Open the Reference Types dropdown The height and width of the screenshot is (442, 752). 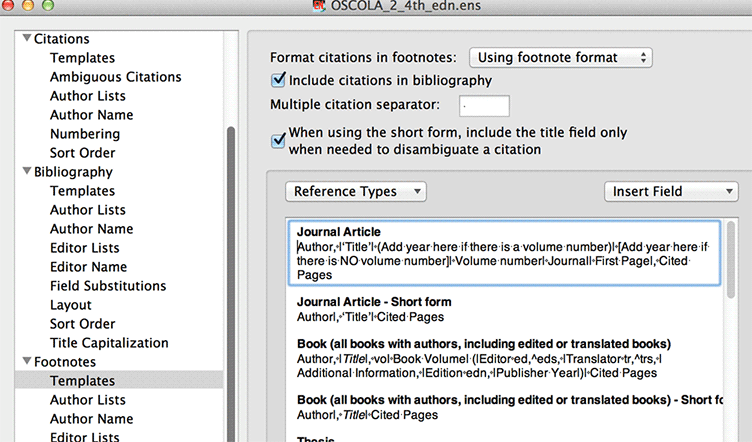tap(356, 191)
